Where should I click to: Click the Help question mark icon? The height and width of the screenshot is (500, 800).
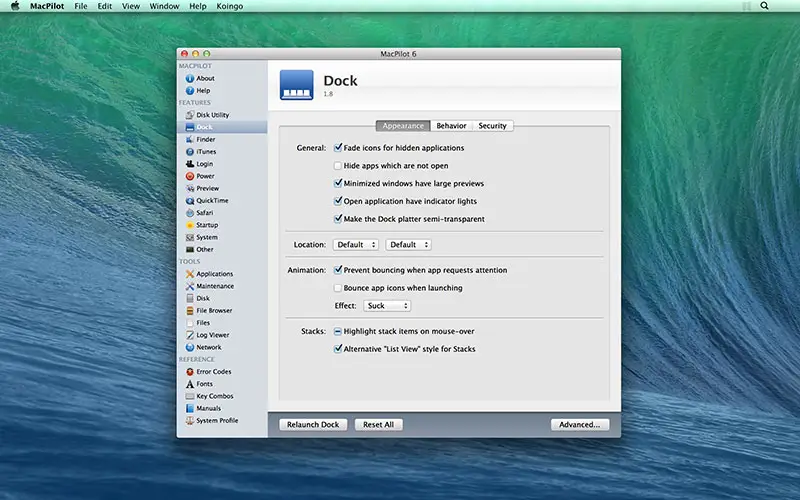pyautogui.click(x=190, y=90)
